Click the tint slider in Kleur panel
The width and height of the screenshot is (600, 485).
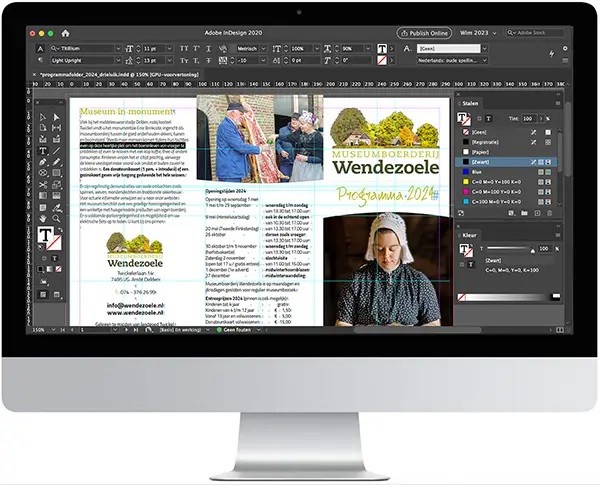click(x=509, y=249)
